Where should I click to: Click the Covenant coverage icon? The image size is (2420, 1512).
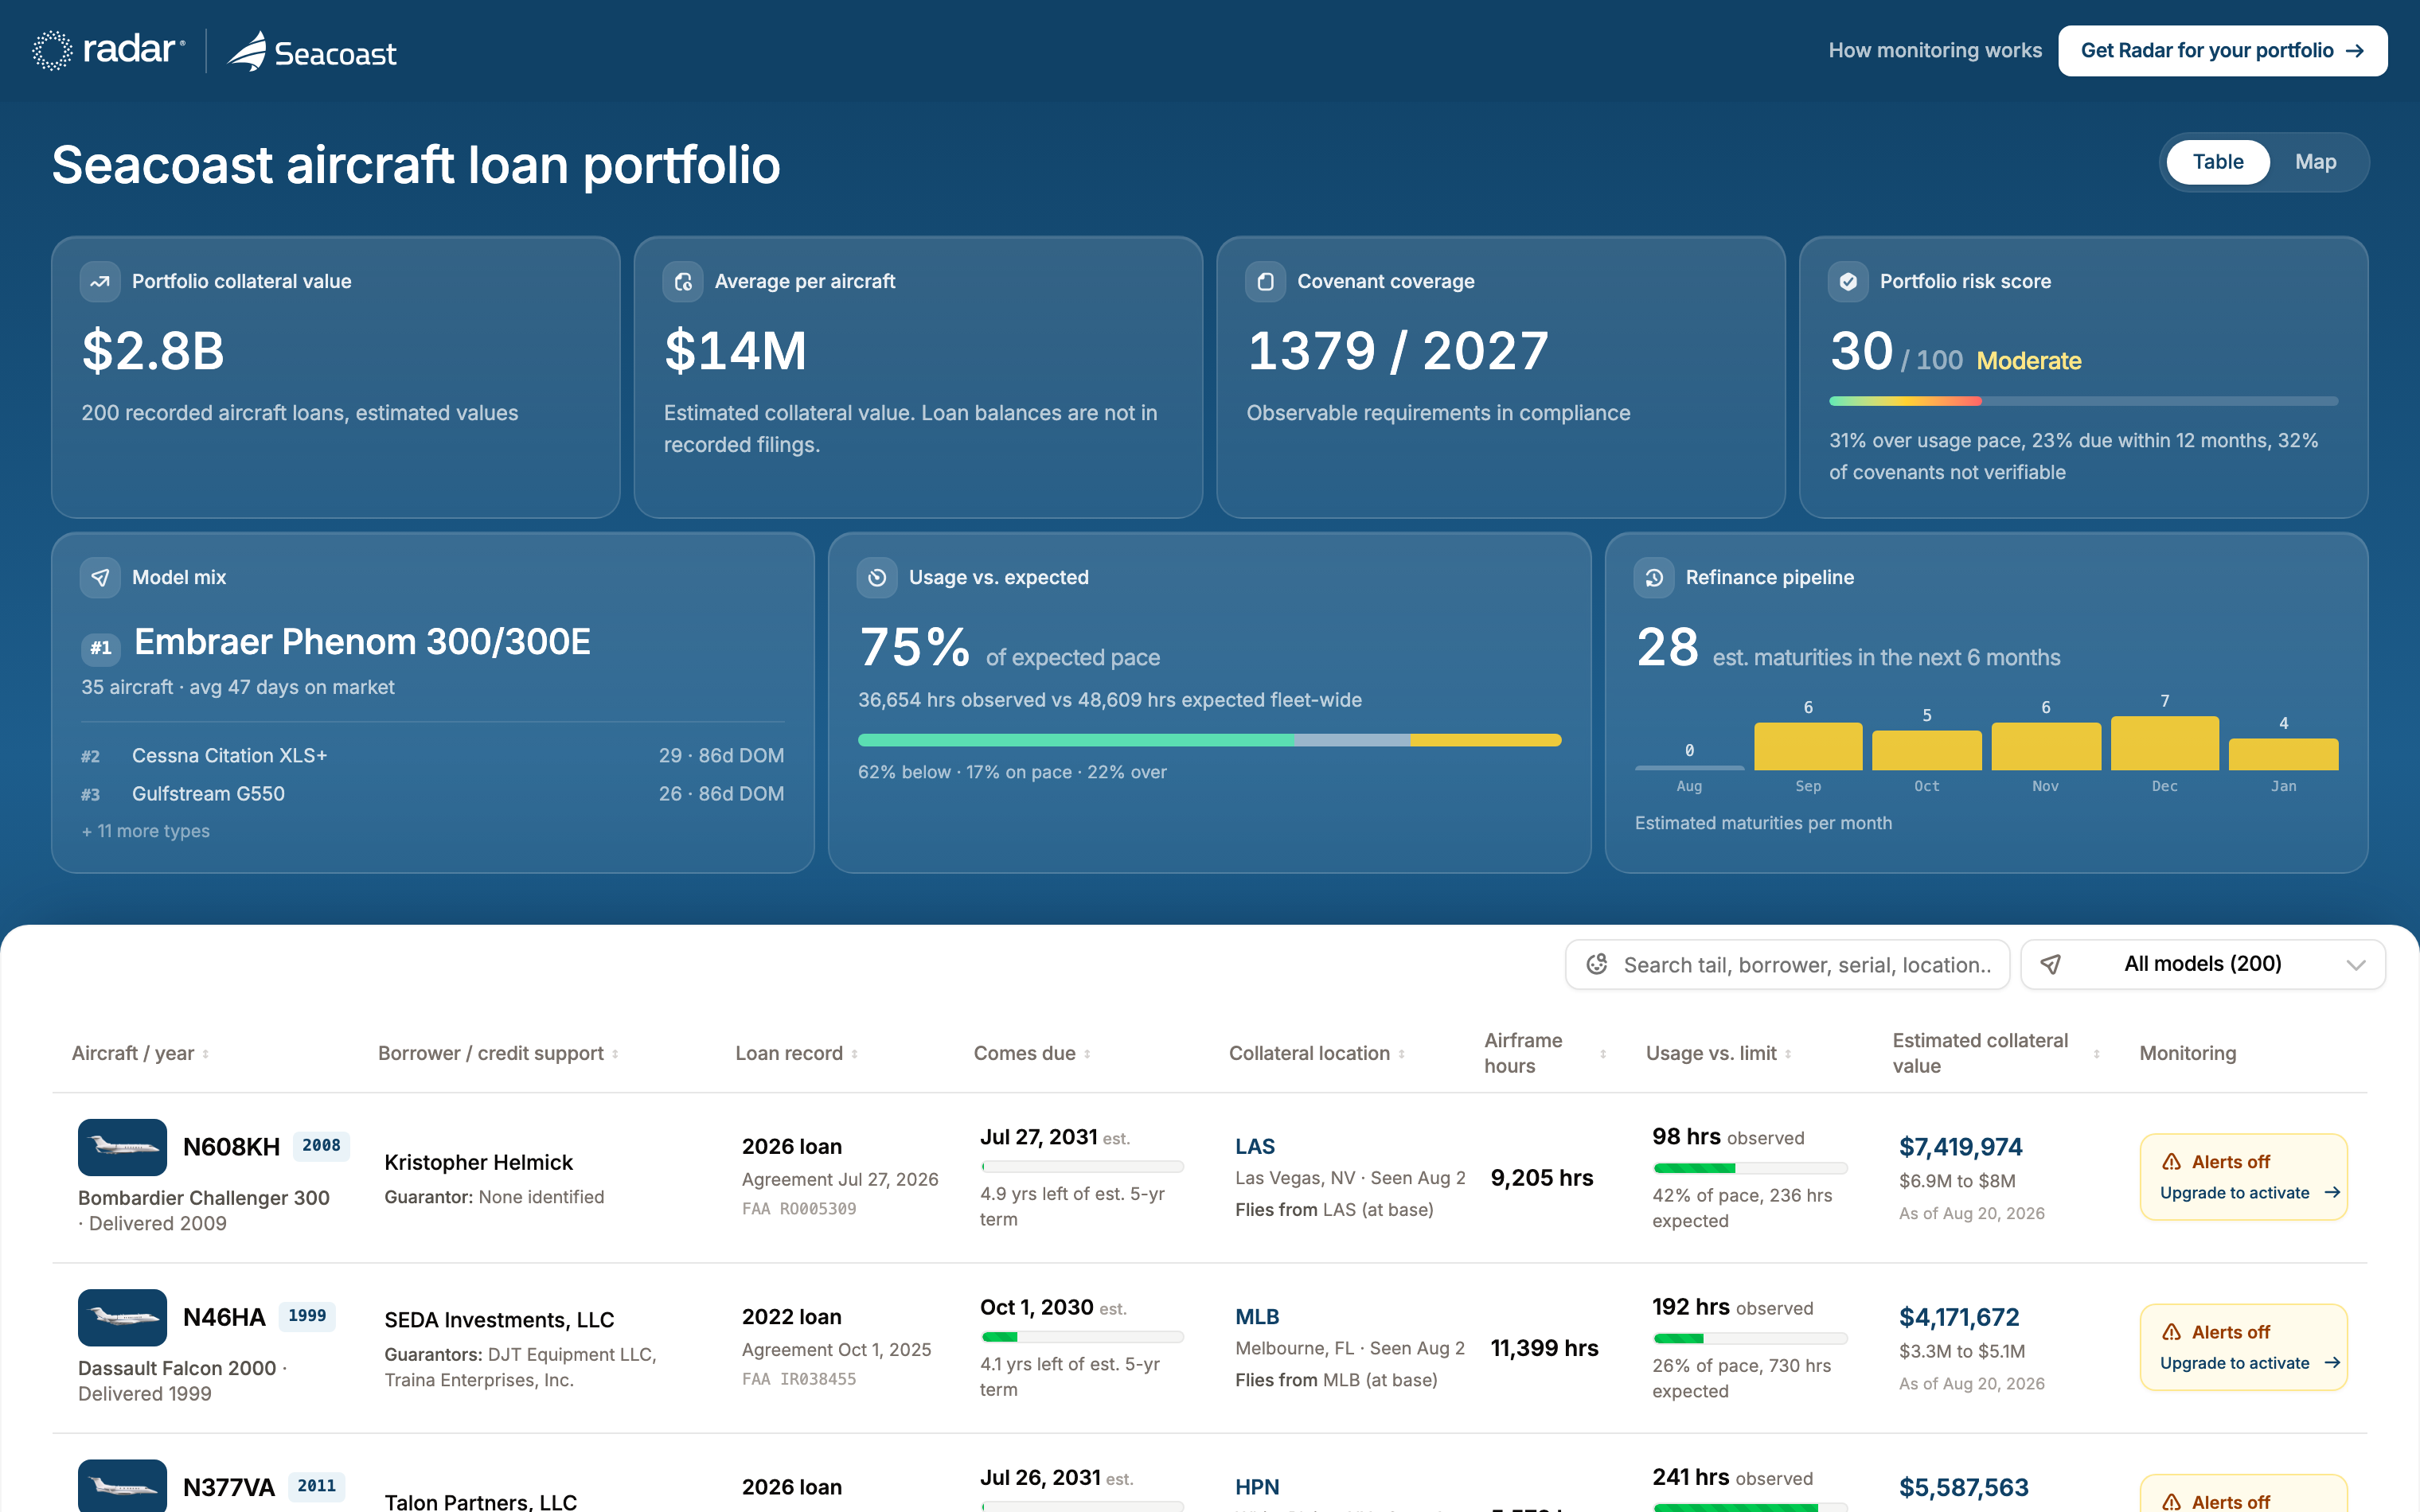(1265, 282)
